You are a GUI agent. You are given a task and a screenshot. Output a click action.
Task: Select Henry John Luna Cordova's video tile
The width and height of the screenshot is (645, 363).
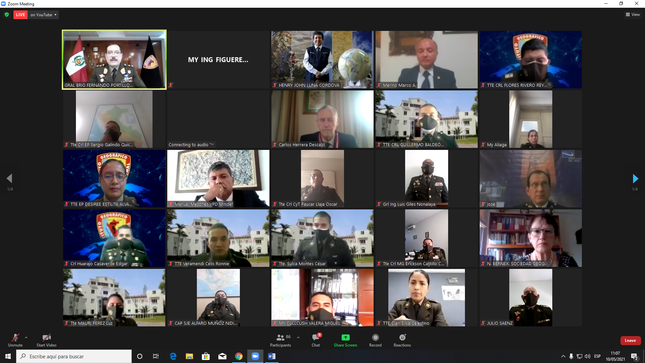[322, 59]
